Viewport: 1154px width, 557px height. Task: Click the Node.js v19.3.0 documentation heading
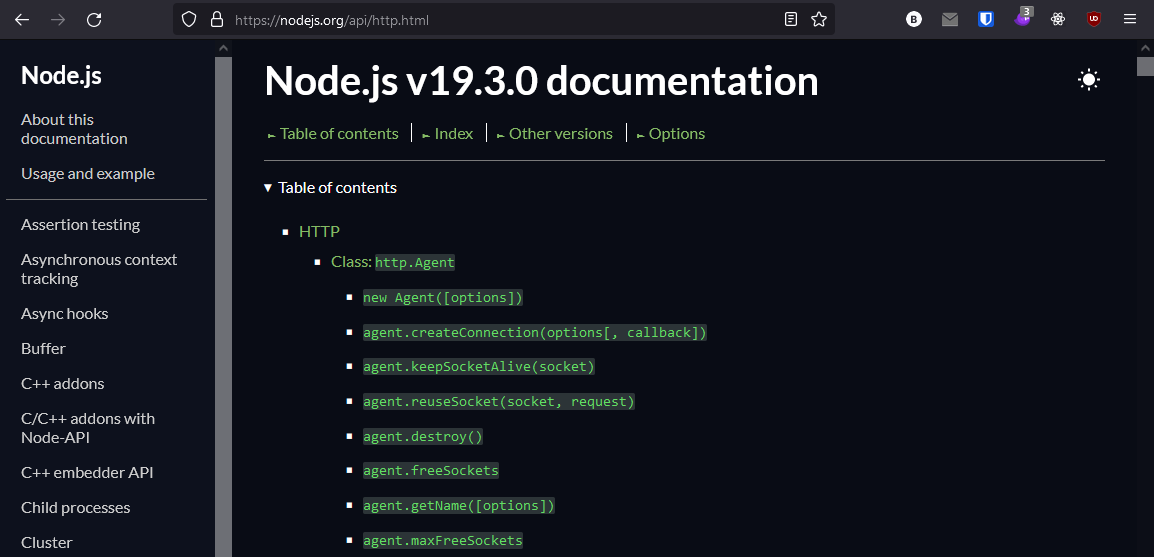tap(541, 80)
